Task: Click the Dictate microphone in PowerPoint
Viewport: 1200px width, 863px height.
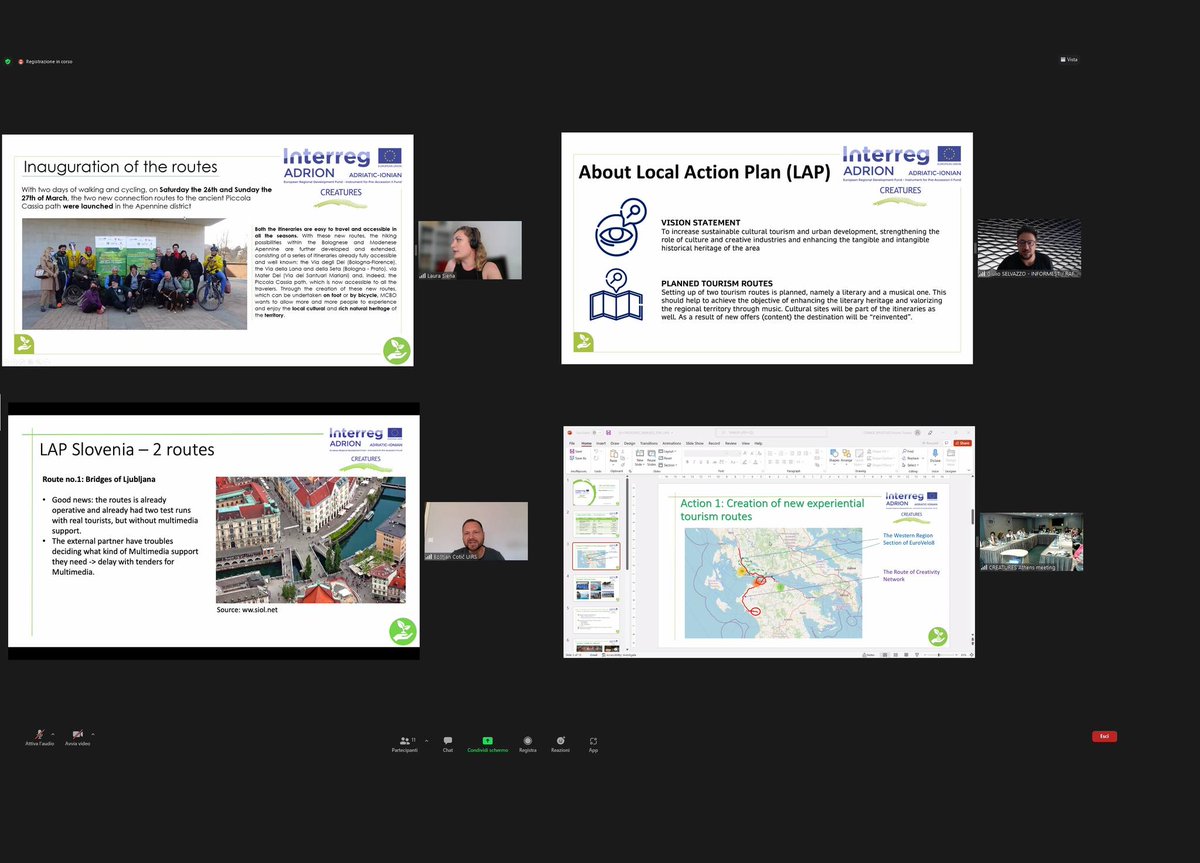Action: (x=935, y=457)
